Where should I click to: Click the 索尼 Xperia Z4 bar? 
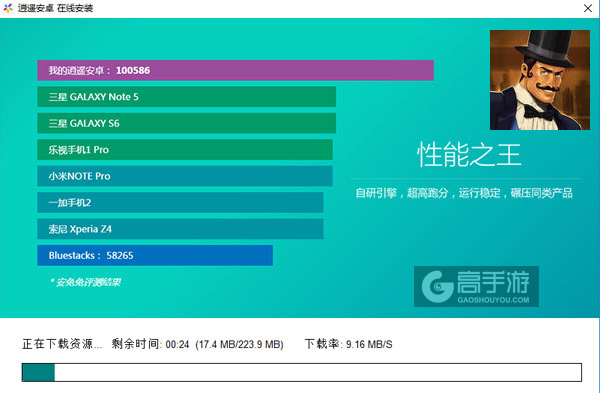click(x=180, y=229)
